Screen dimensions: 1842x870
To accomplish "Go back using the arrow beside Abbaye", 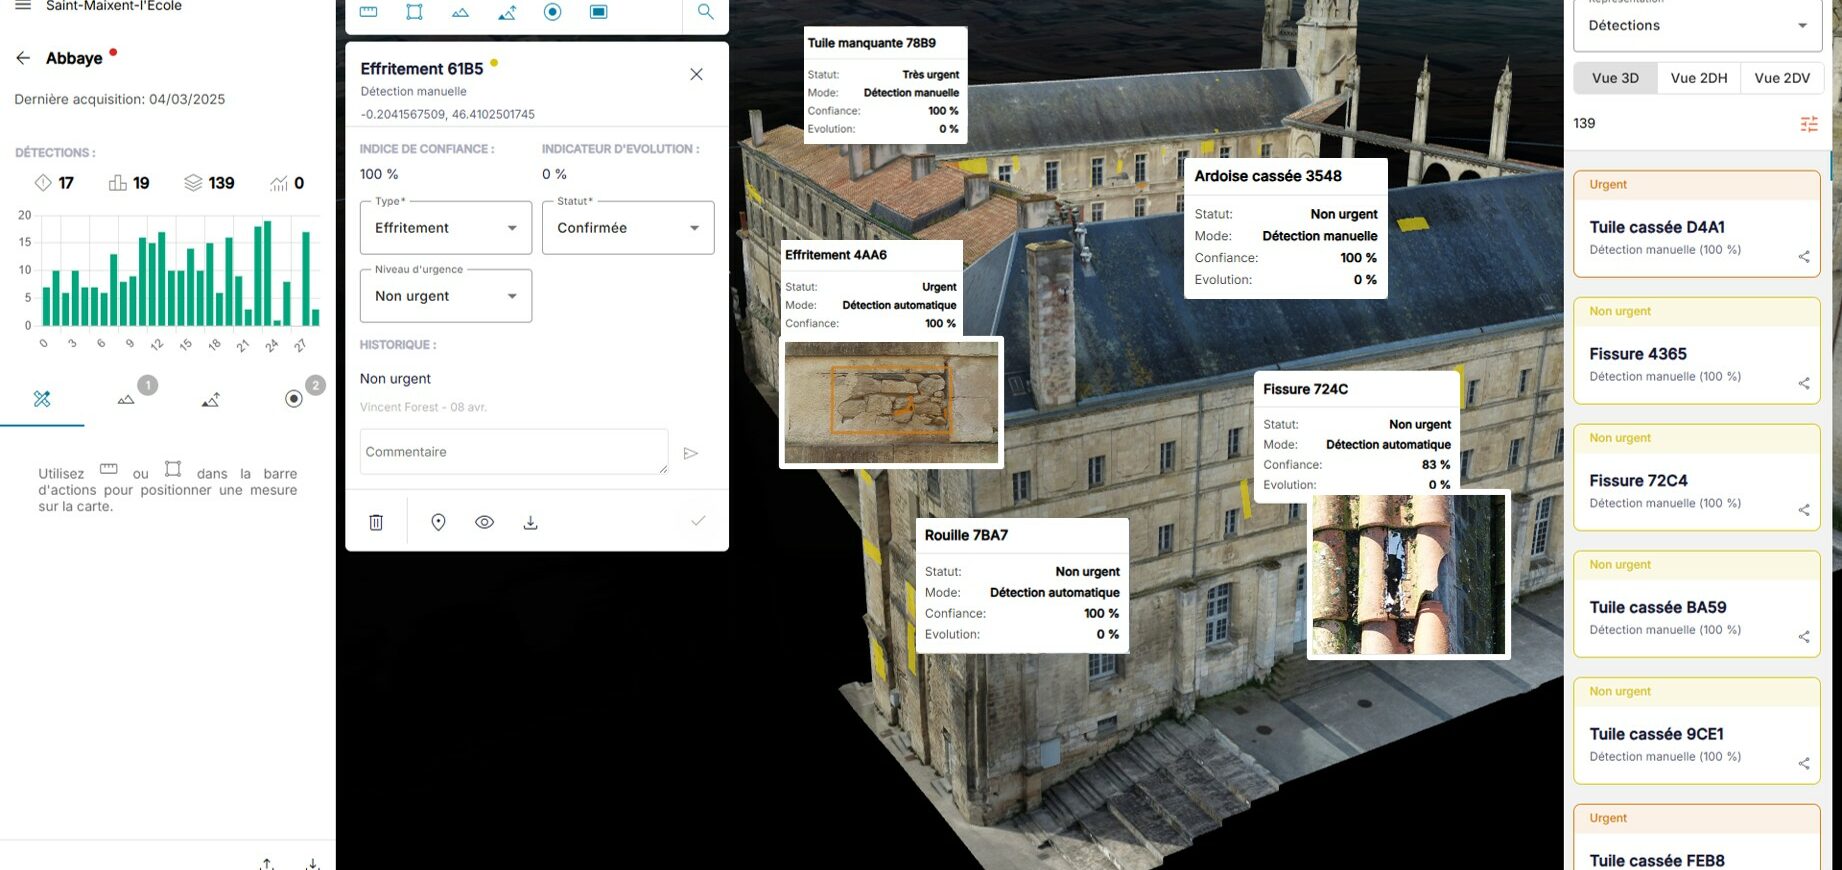I will pos(23,58).
